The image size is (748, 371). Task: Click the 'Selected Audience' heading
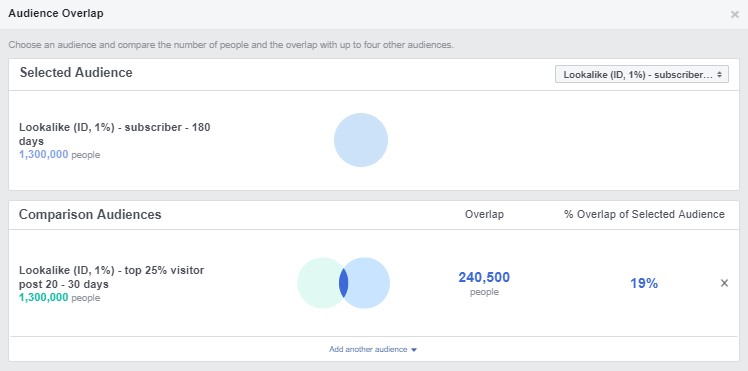coord(76,72)
